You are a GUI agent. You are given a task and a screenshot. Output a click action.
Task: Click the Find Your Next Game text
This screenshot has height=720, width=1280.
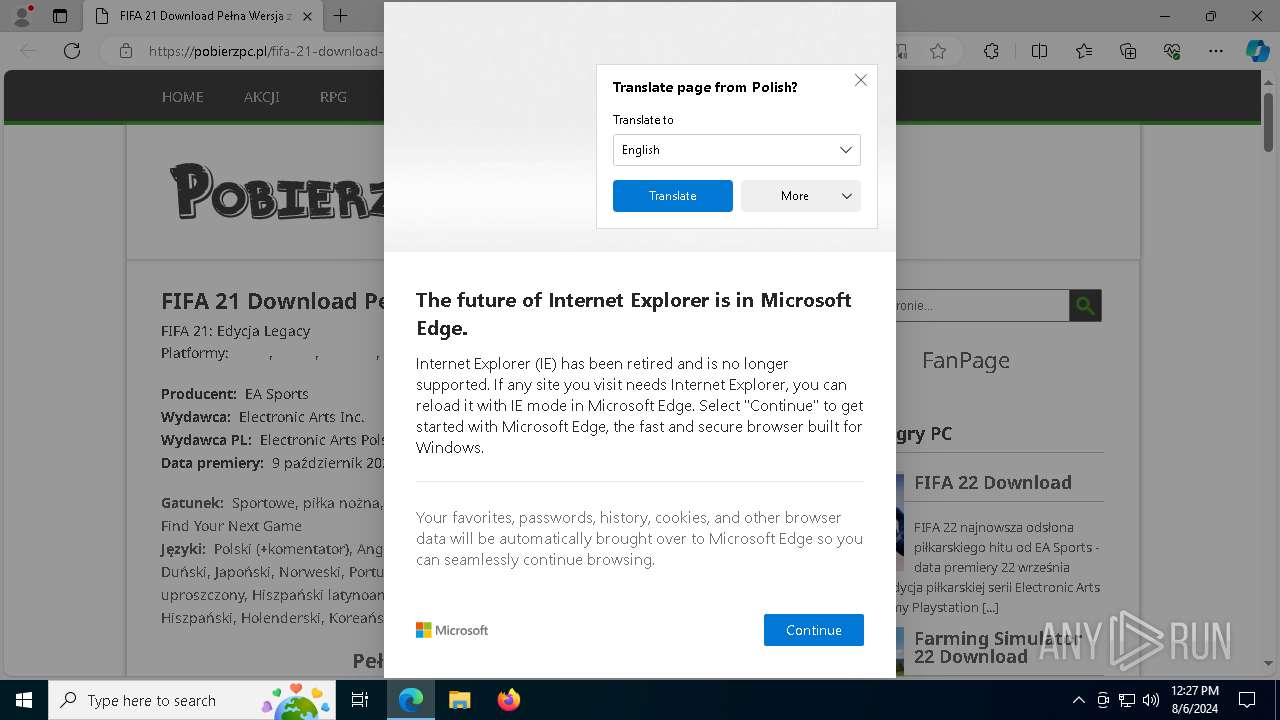[x=231, y=525]
